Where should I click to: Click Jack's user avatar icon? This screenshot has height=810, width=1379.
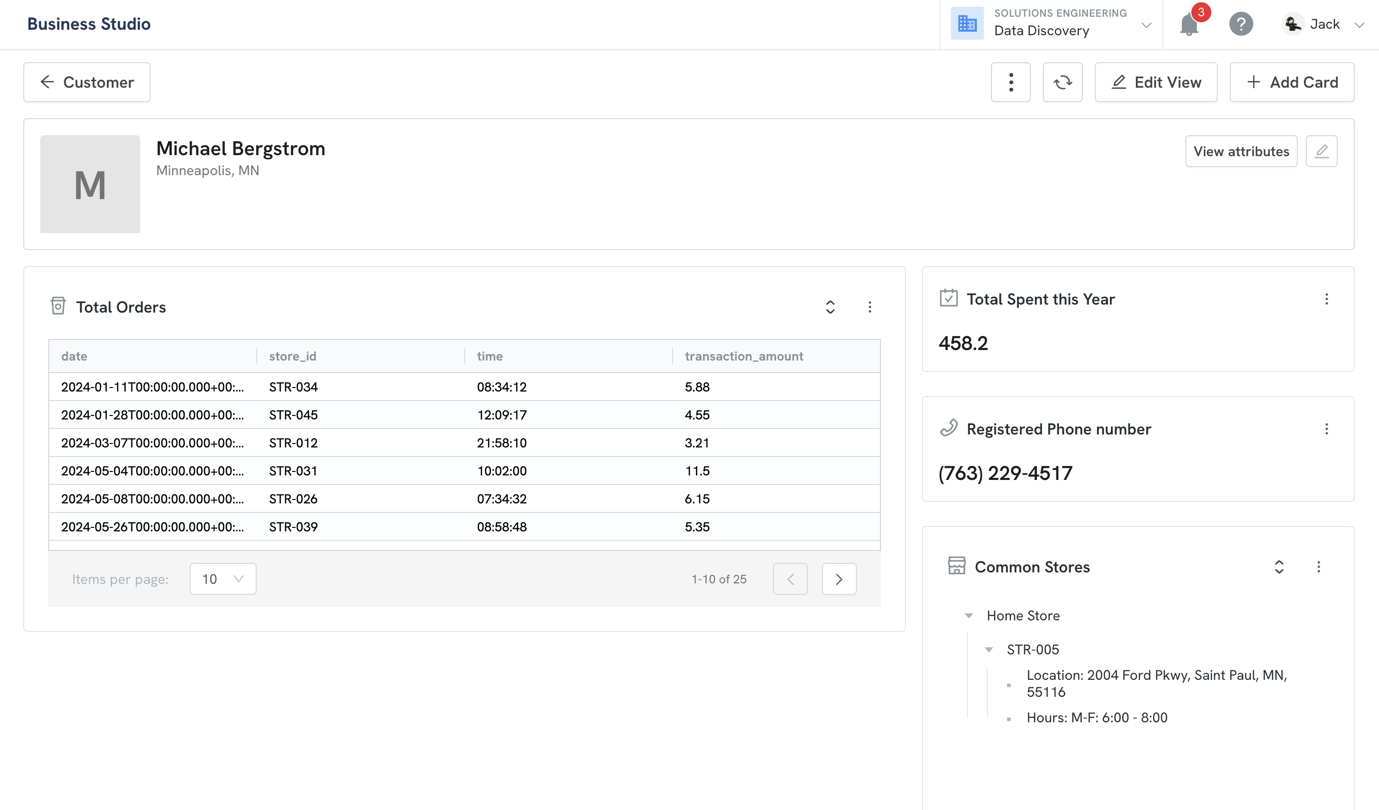[1293, 24]
